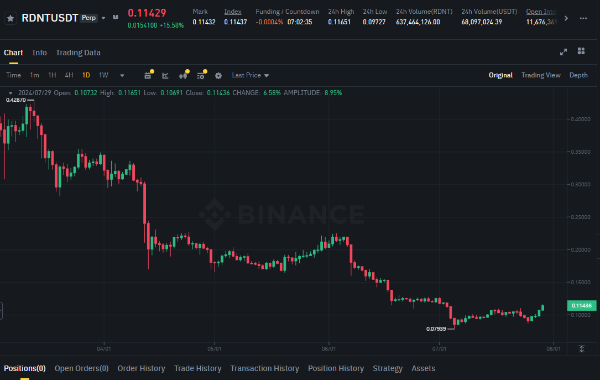
Task: Open the Assets tab
Action: 423,368
